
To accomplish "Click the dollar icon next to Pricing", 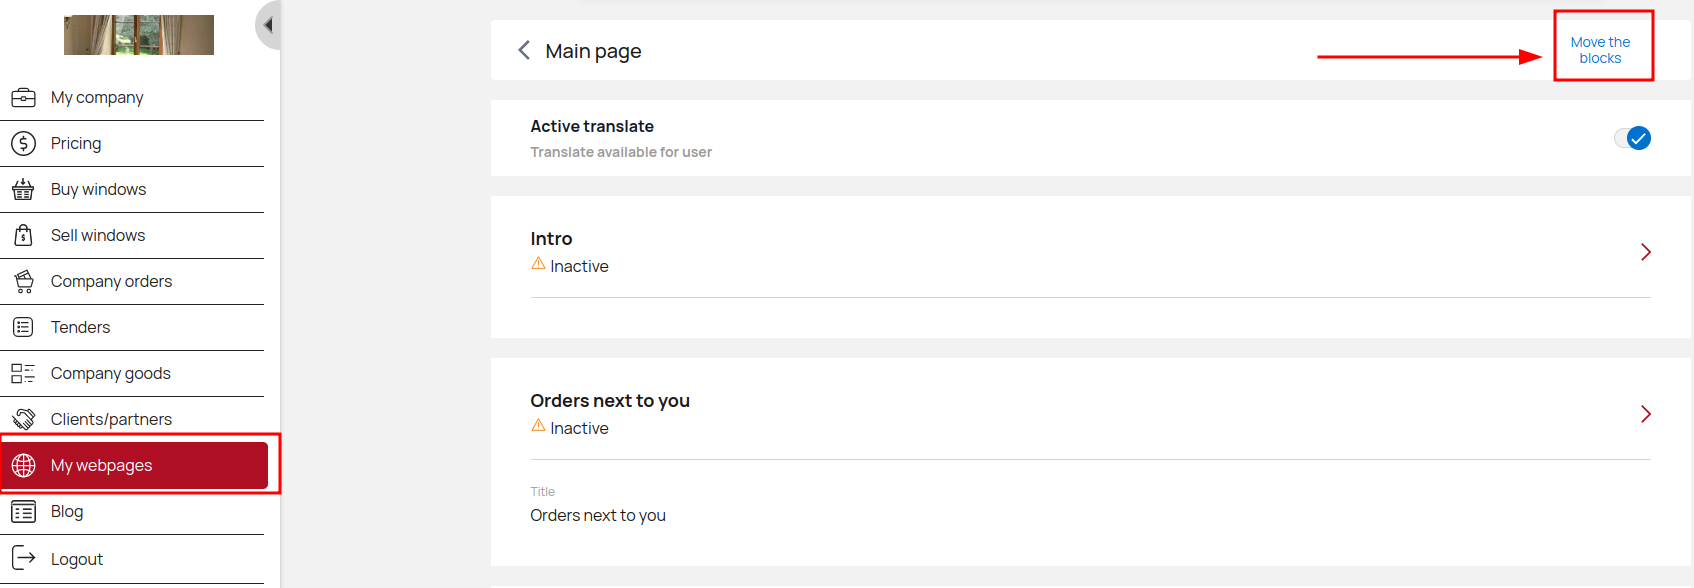I will pos(23,143).
